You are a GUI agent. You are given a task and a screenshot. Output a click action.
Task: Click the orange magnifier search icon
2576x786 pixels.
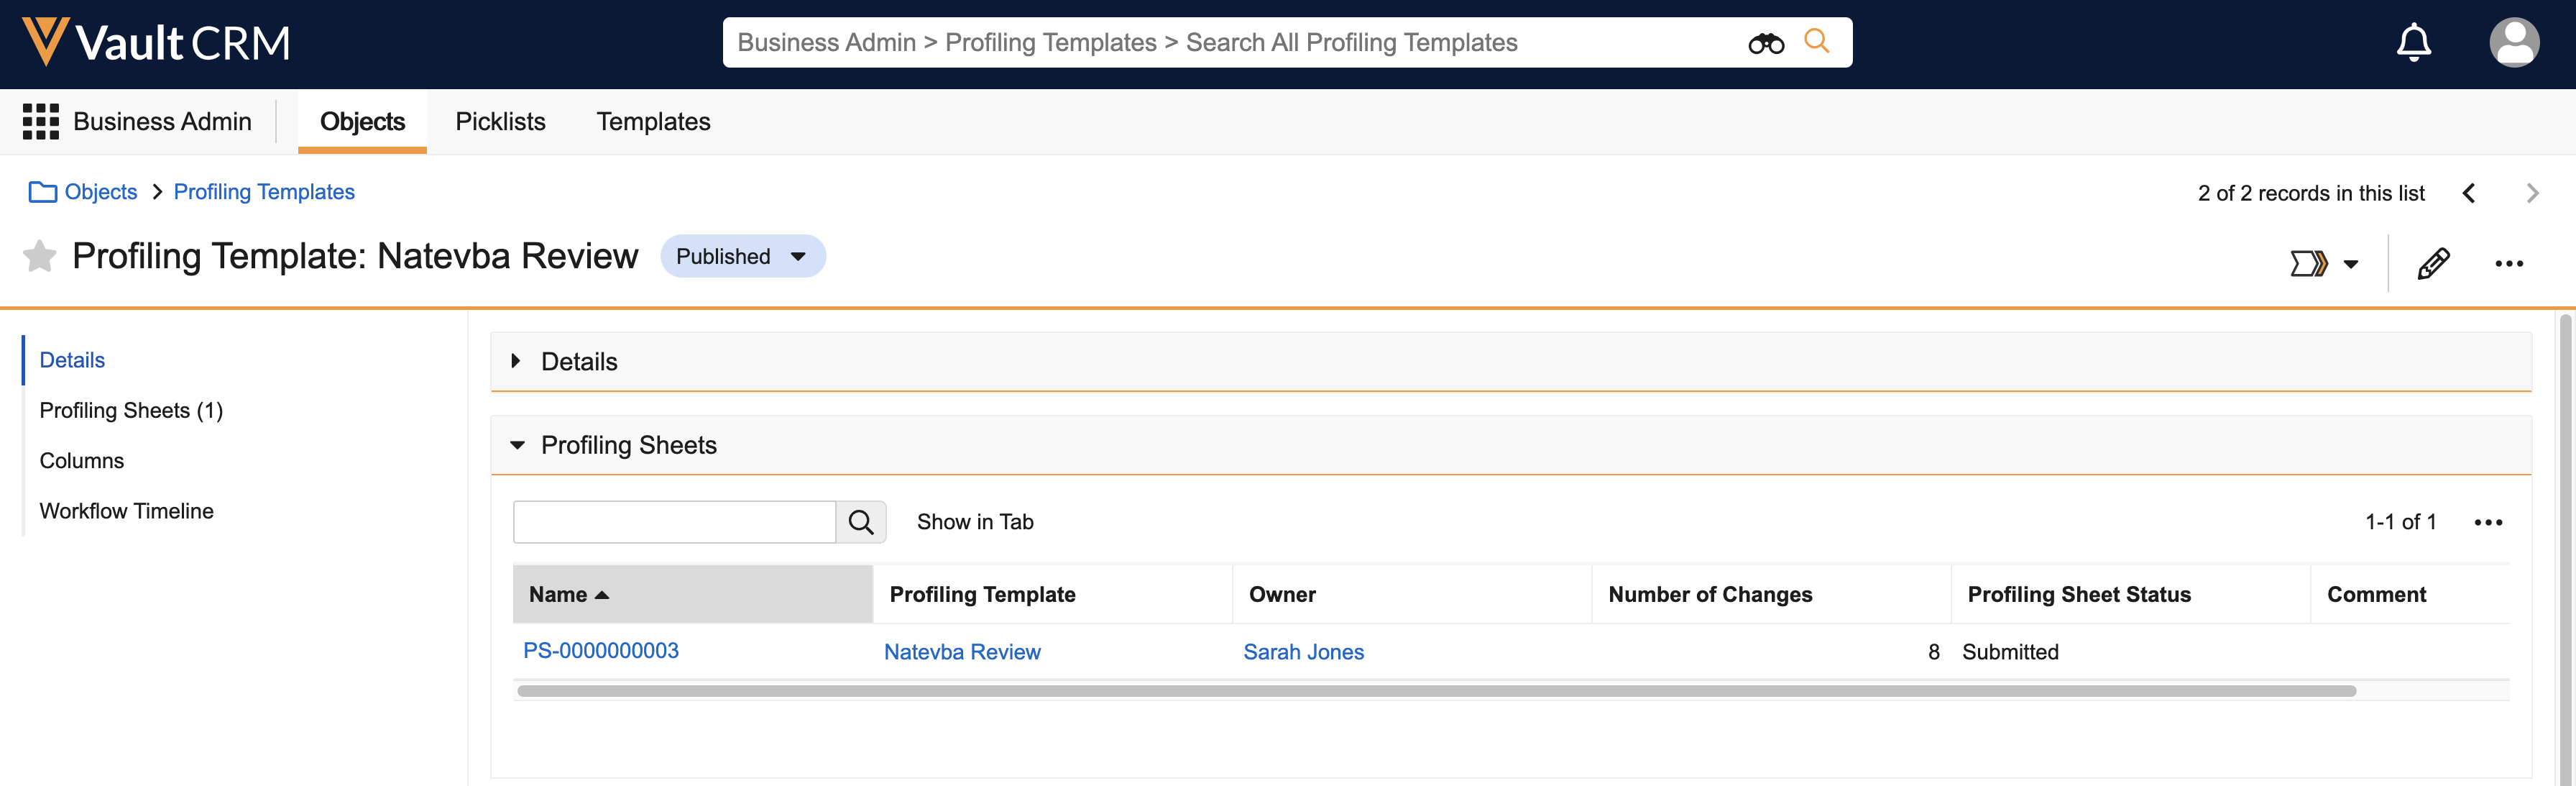[1816, 41]
